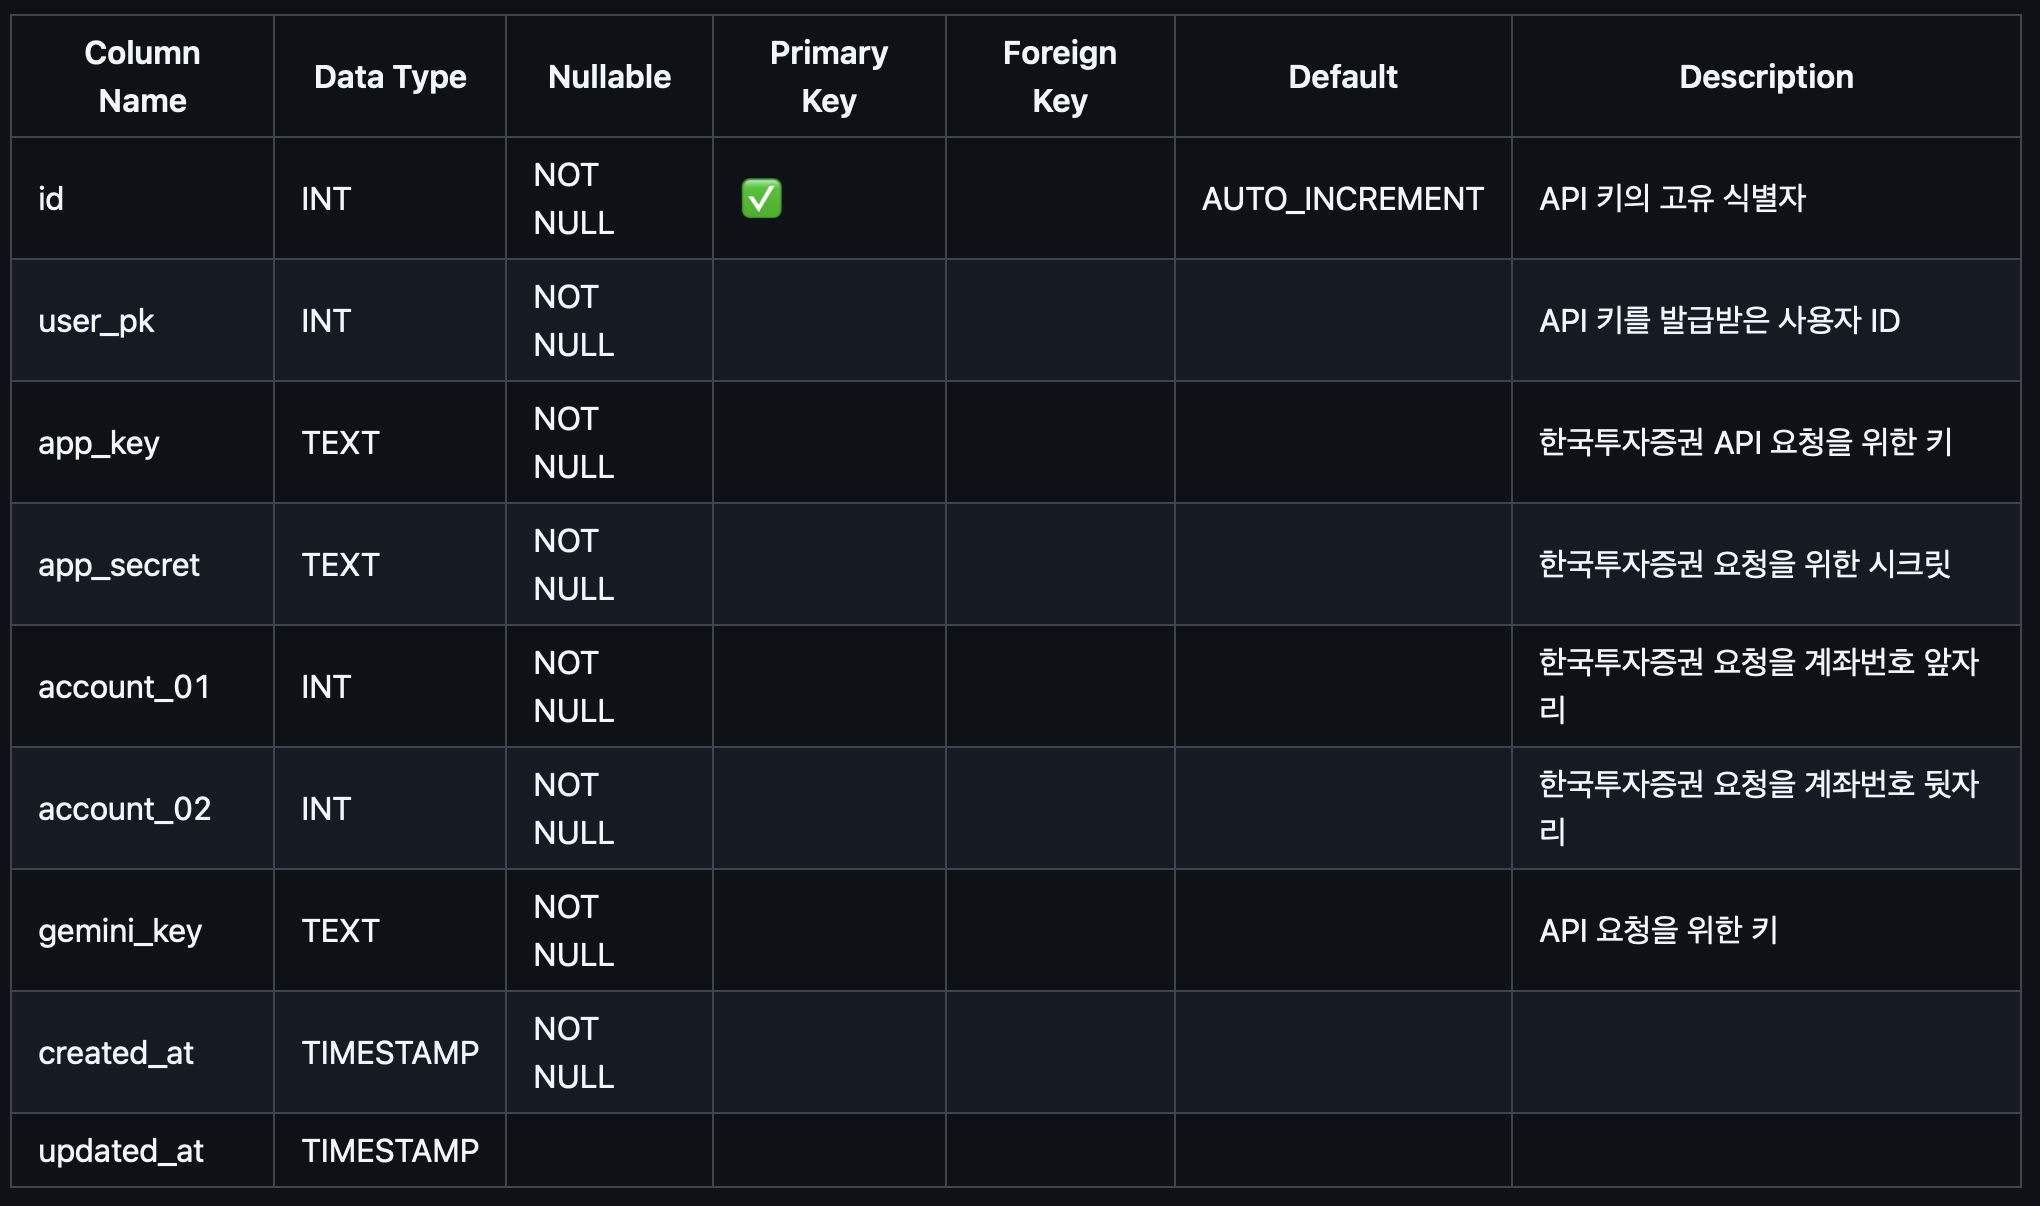Screen dimensions: 2040x1206
Task: Click TIMESTAMP type in created_at row
Action: [x=390, y=1052]
